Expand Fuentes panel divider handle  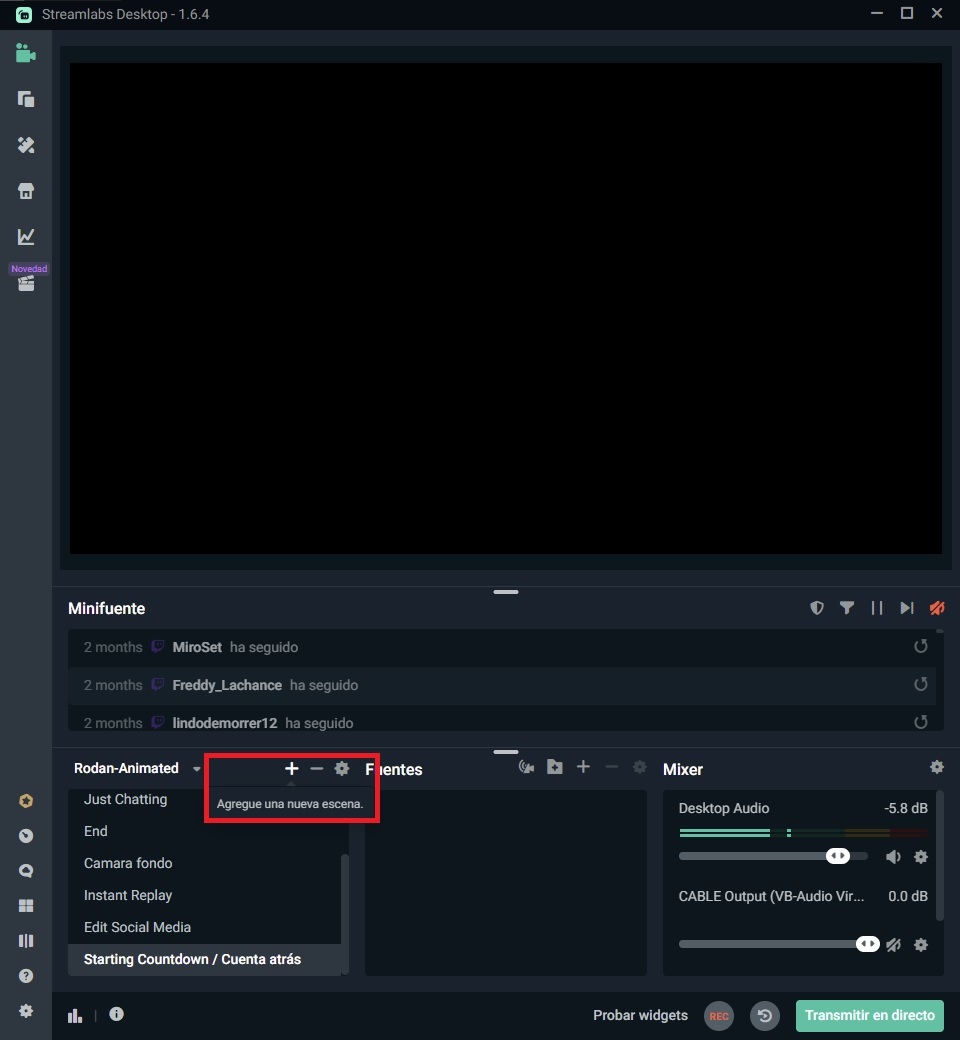click(x=505, y=751)
